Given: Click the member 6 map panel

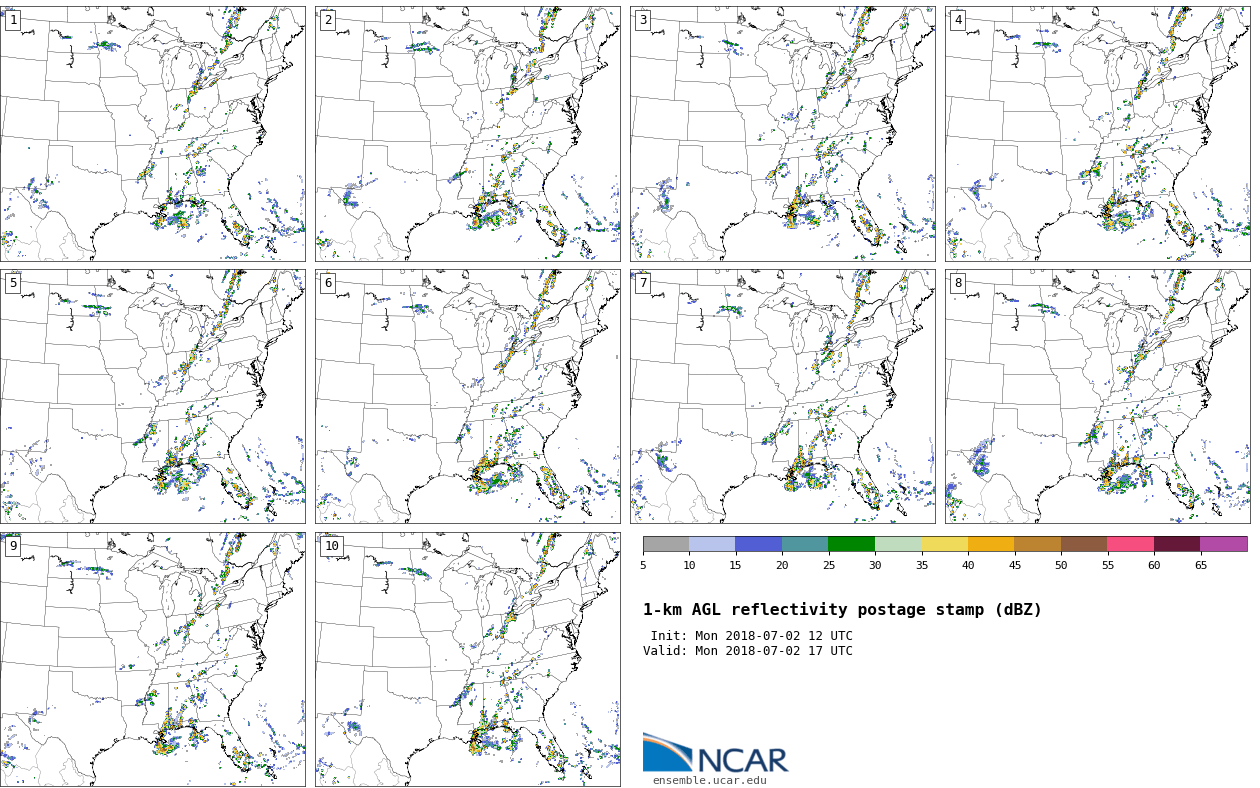Looking at the screenshot, I should click(467, 396).
